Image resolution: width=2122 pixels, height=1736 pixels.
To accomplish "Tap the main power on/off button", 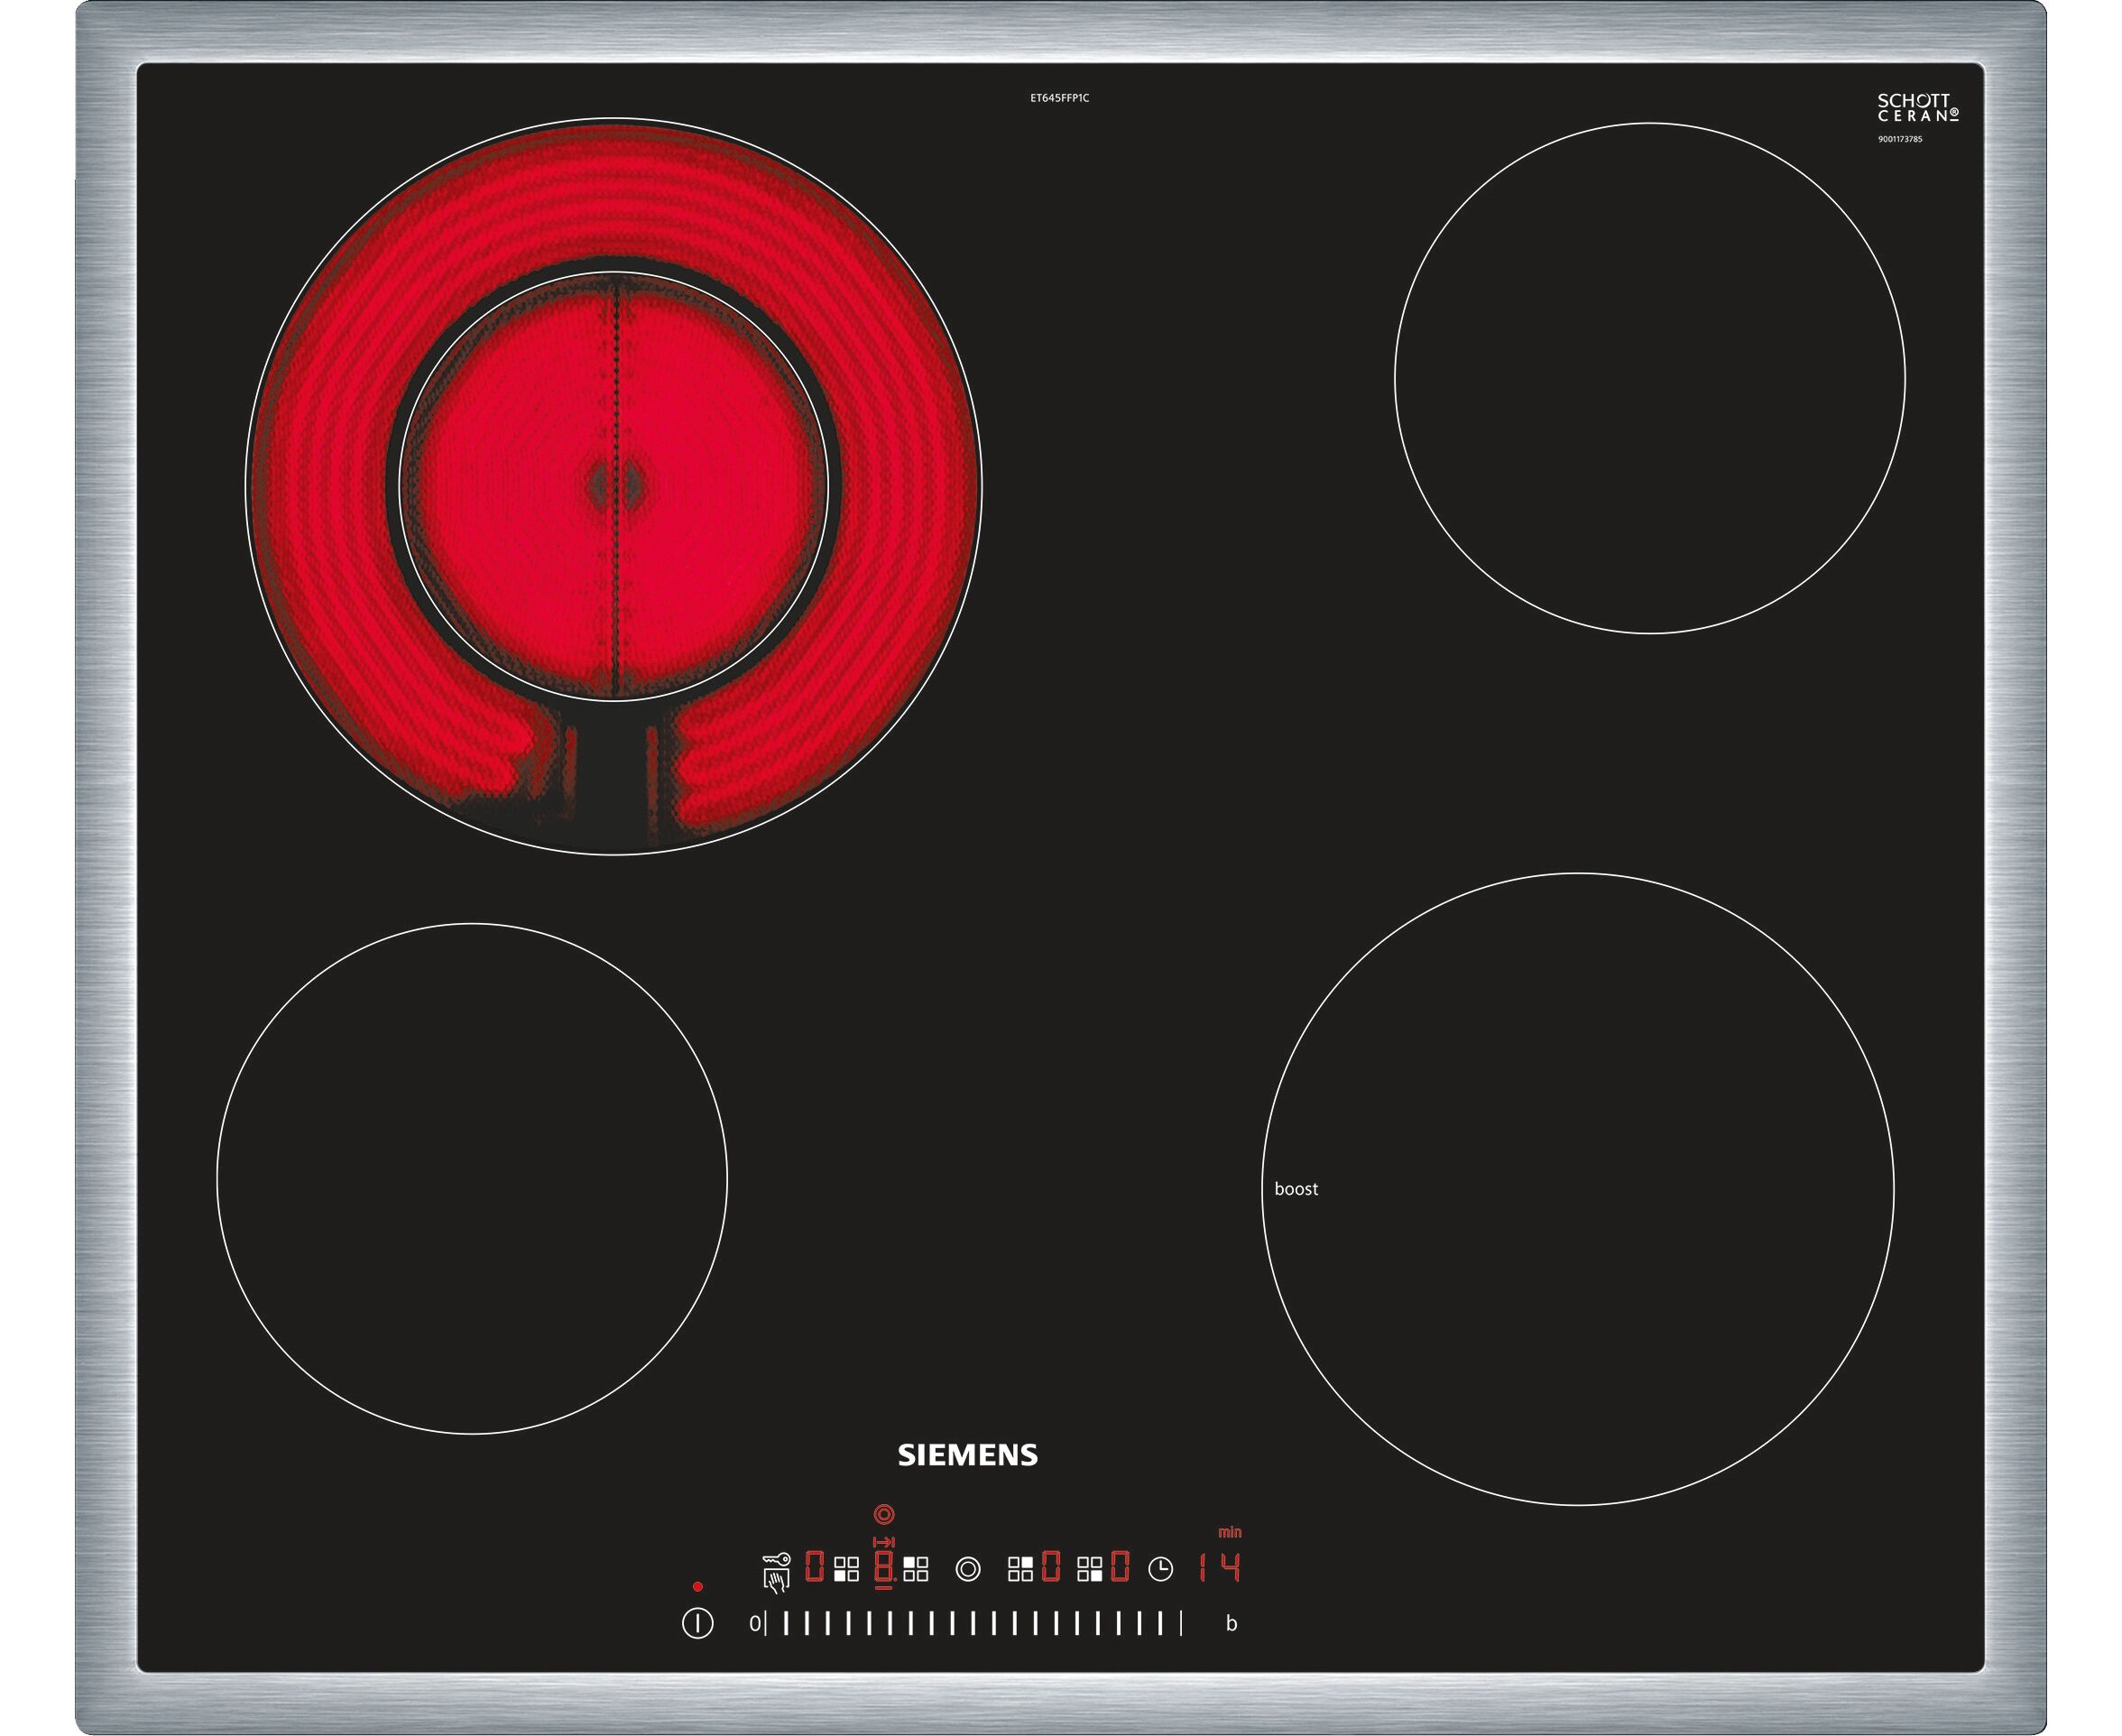I will (x=698, y=1624).
